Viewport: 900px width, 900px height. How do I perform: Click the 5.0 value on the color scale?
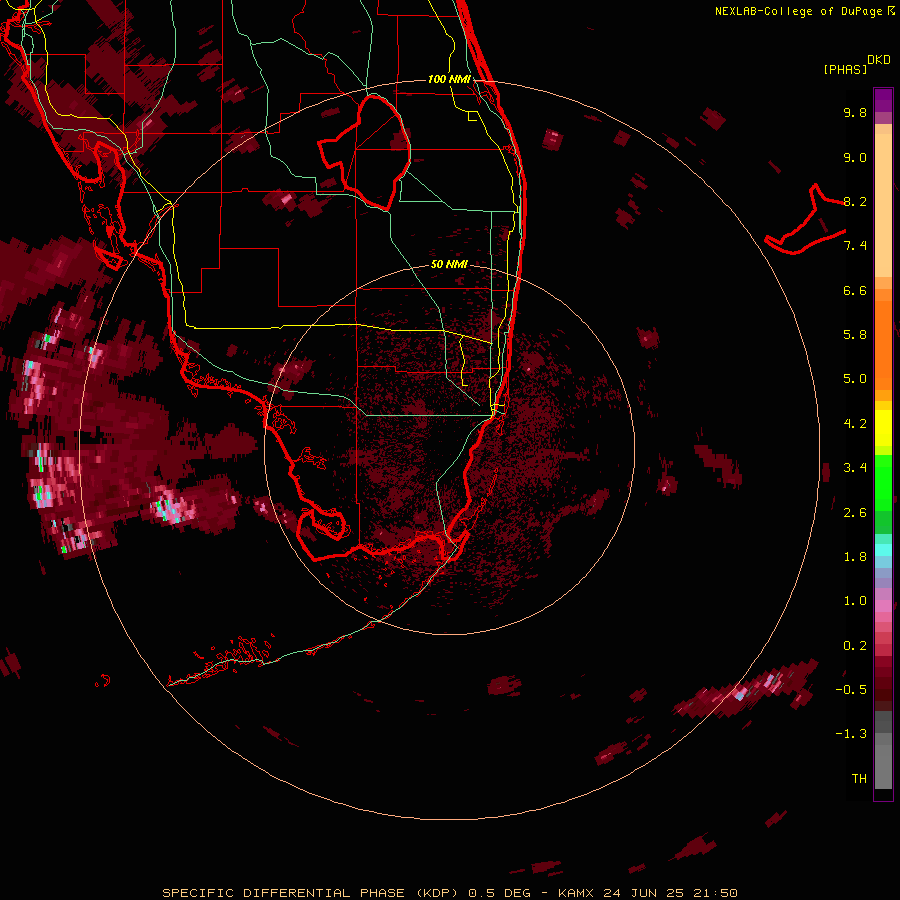pos(855,379)
